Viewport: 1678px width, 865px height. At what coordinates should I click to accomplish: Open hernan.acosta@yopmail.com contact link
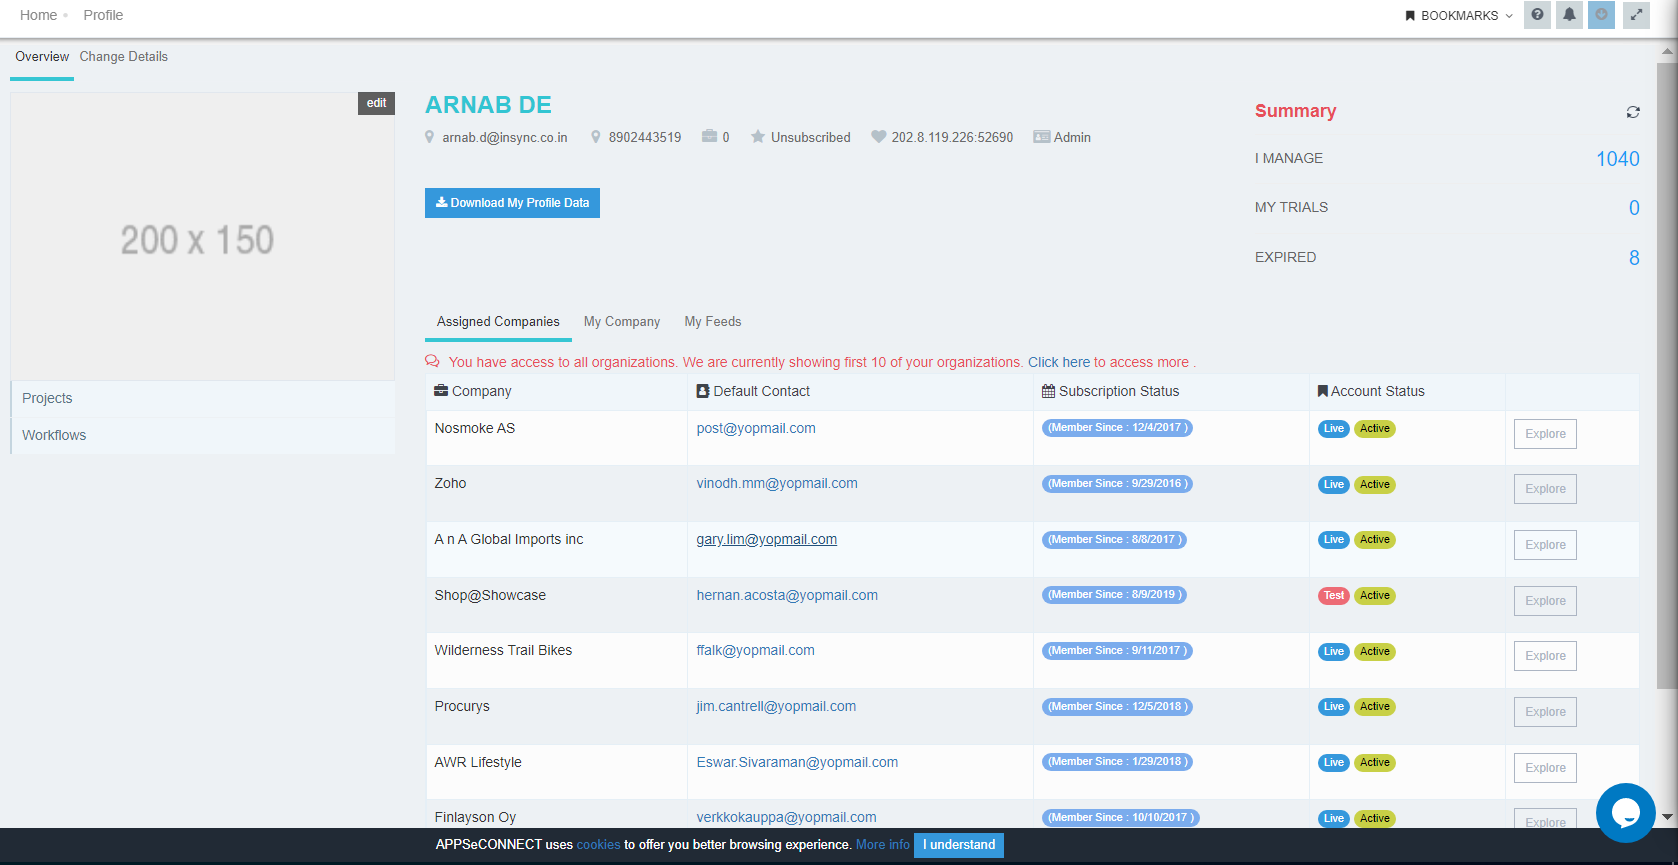[787, 595]
